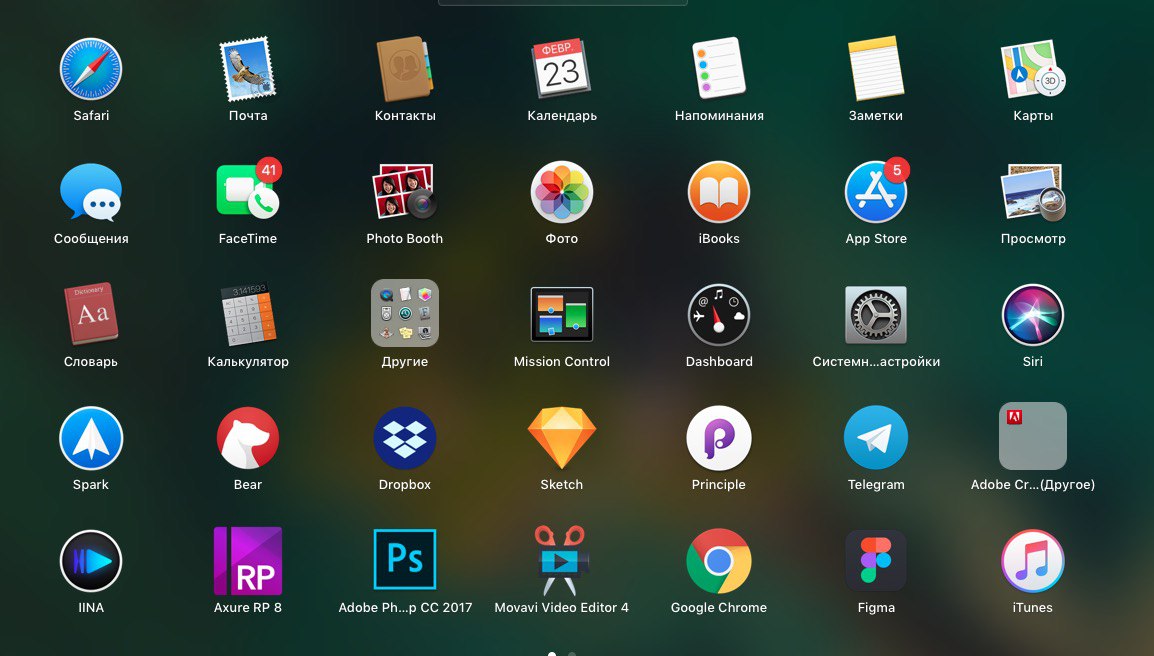
Task: Launch Напоминания reminders app
Action: (x=718, y=68)
